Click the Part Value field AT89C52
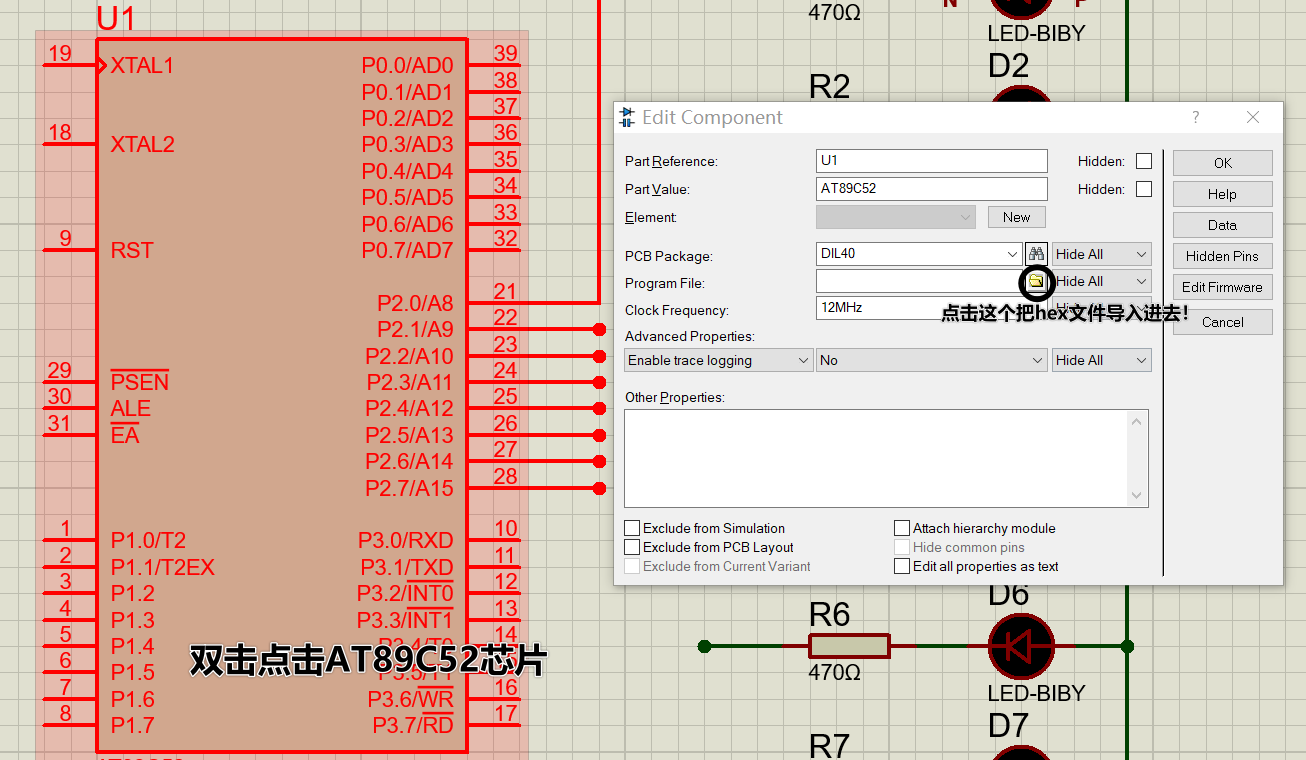 931,189
